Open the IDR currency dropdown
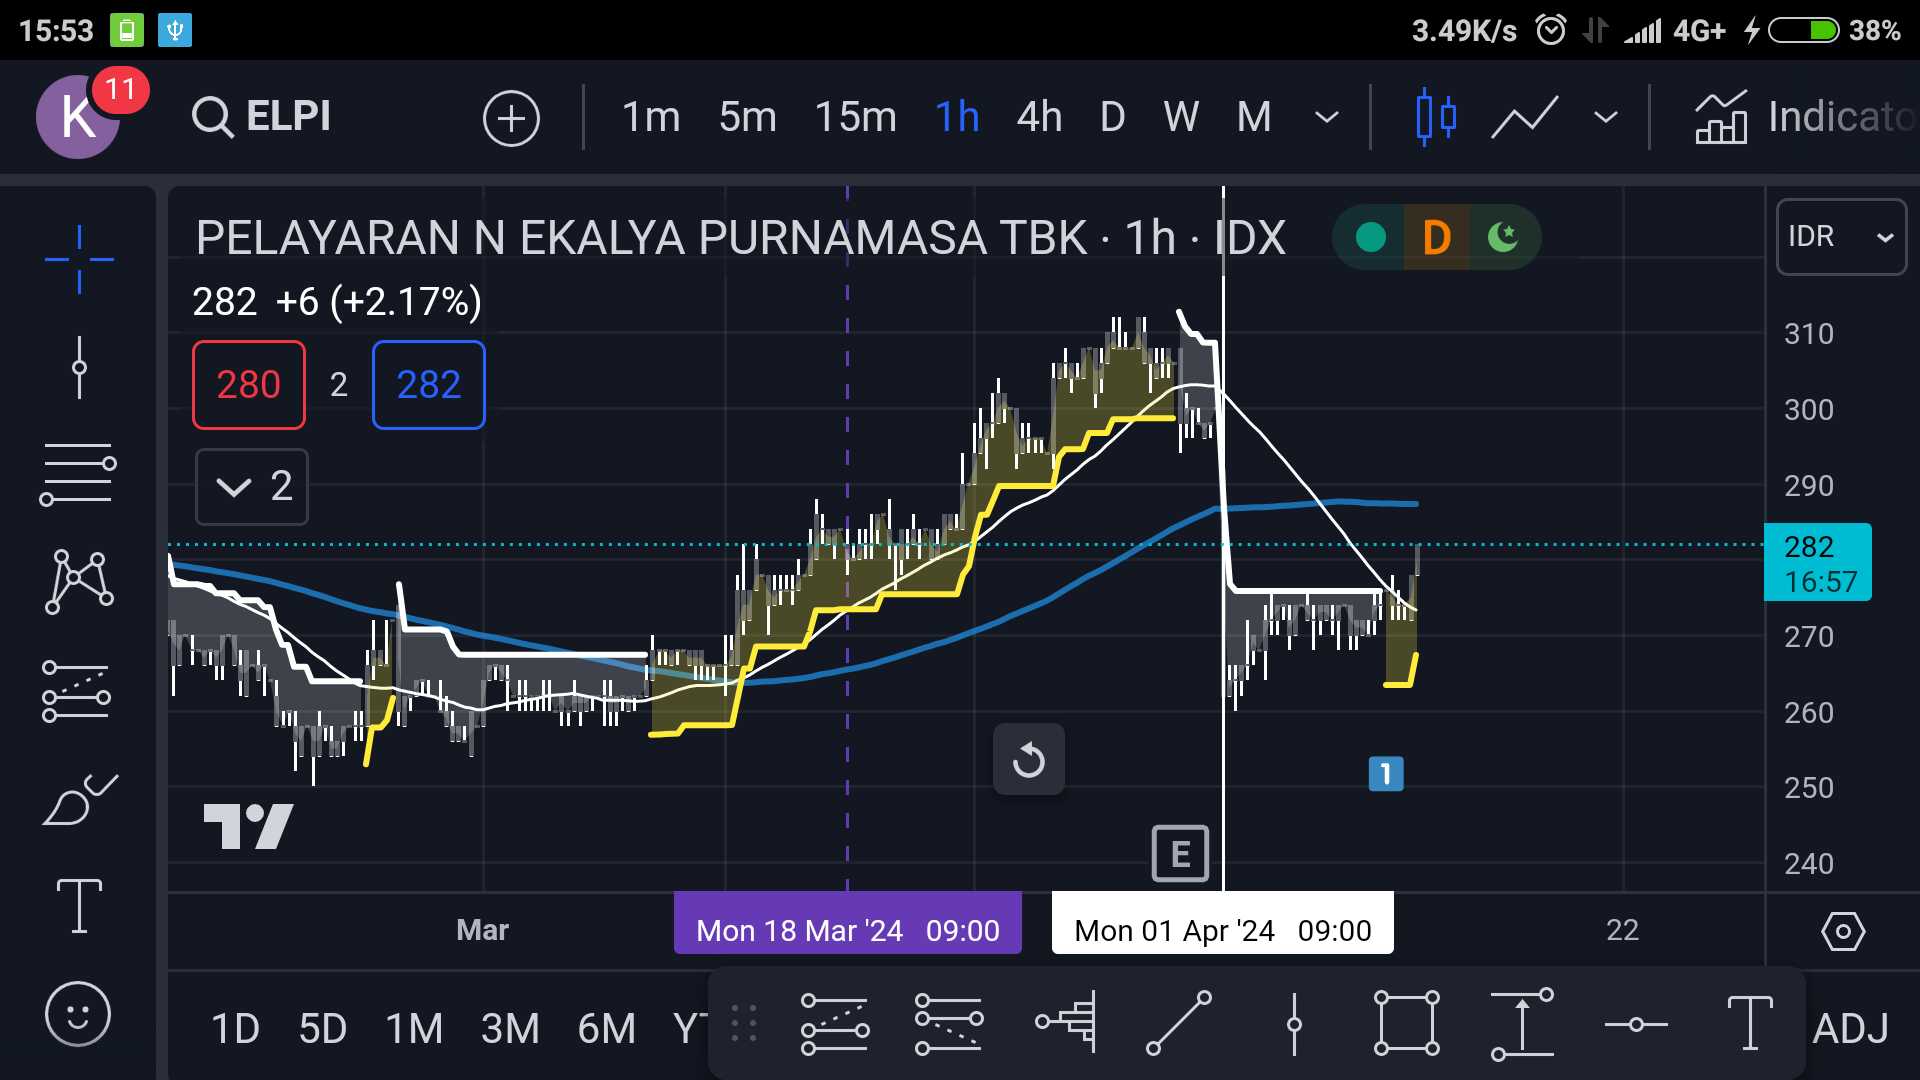 [x=1840, y=237]
